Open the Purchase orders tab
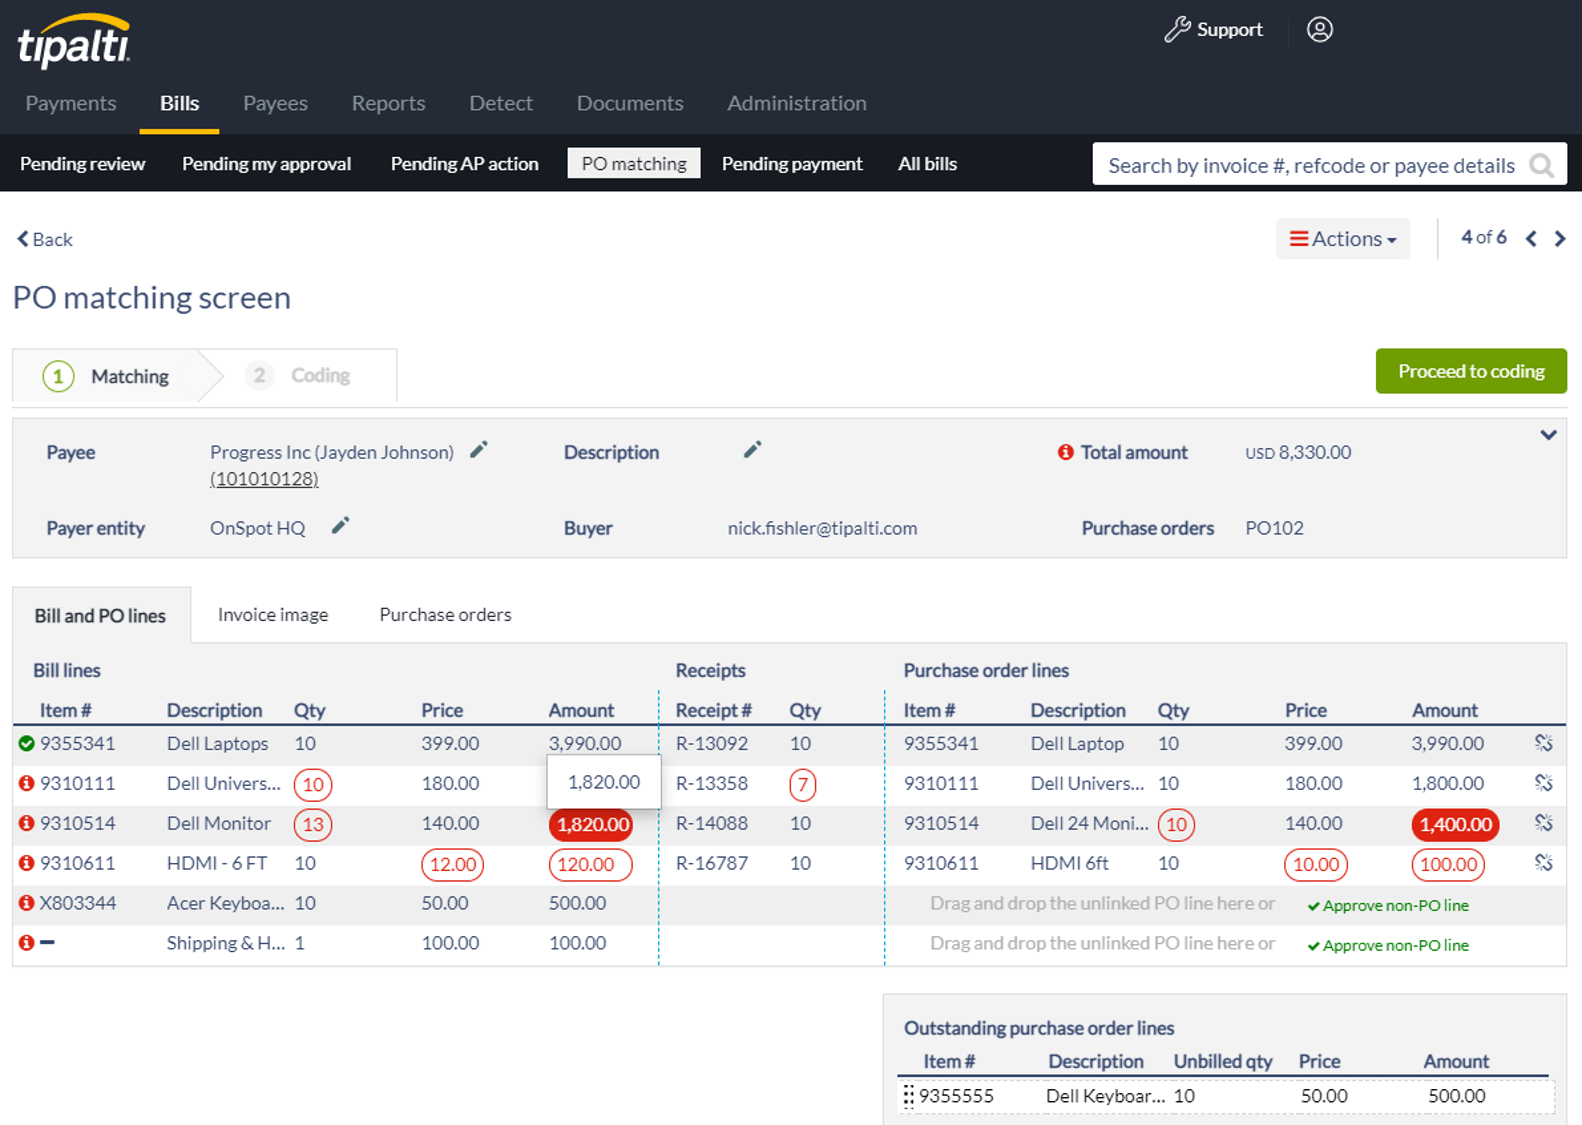The image size is (1582, 1125). [445, 615]
